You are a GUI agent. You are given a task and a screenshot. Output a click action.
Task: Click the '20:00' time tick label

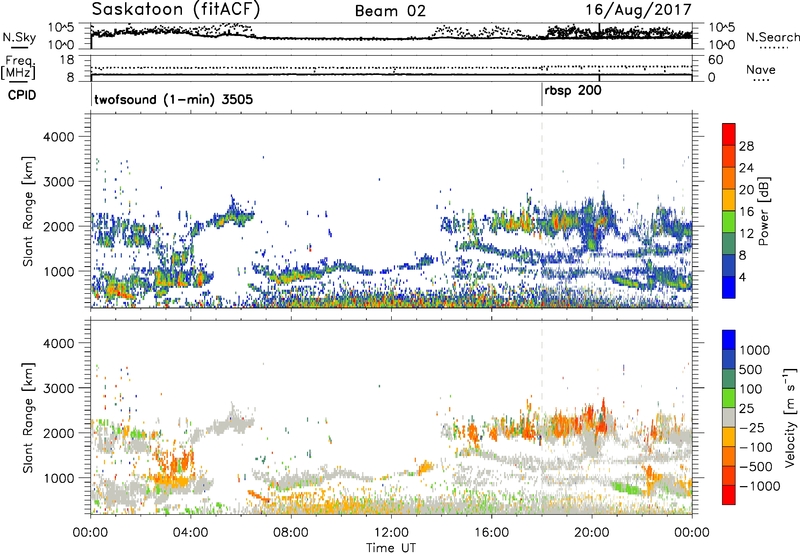click(592, 533)
